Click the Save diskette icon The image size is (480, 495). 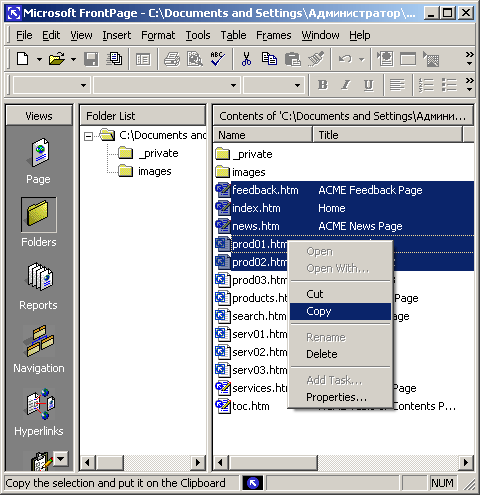(91, 59)
